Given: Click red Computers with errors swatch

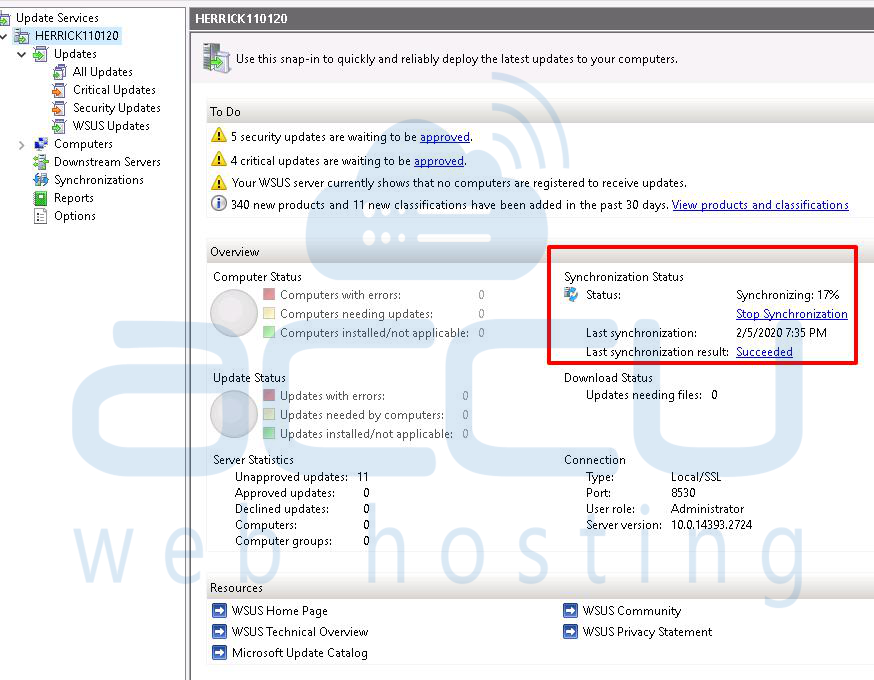Looking at the screenshot, I should (x=269, y=294).
